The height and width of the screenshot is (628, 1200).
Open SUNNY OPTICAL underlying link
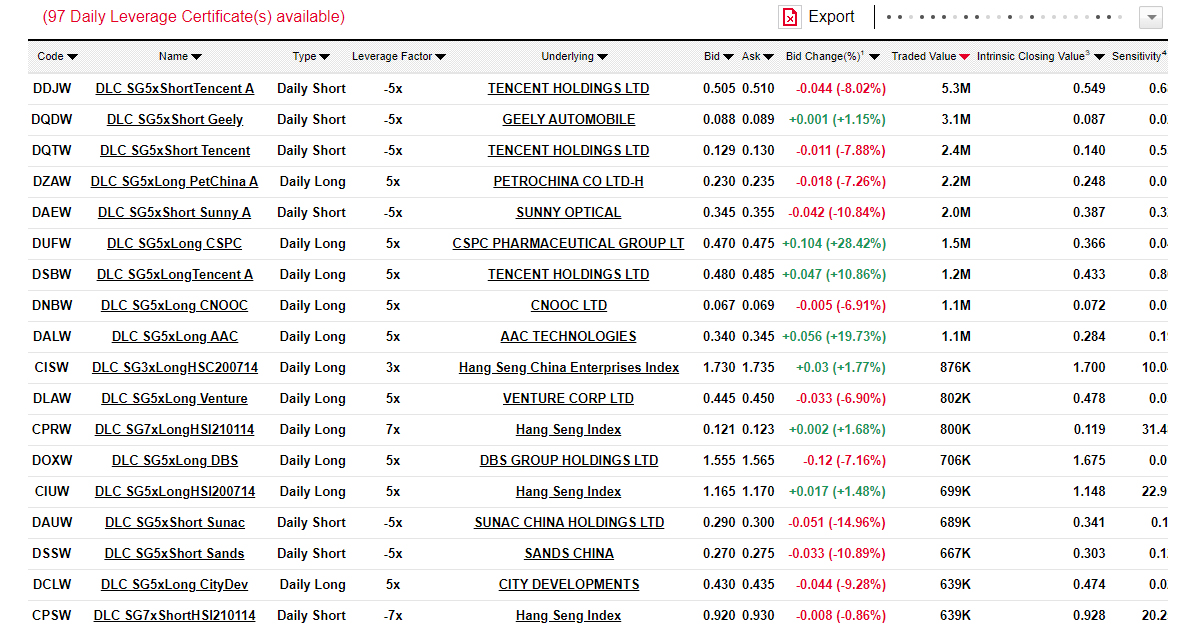coord(569,213)
